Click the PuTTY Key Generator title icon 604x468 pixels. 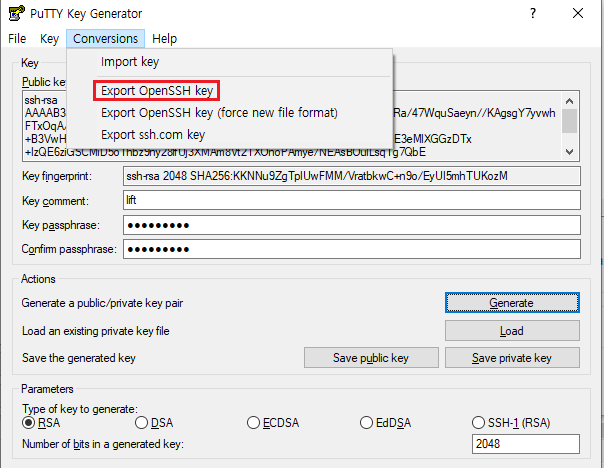(x=17, y=13)
